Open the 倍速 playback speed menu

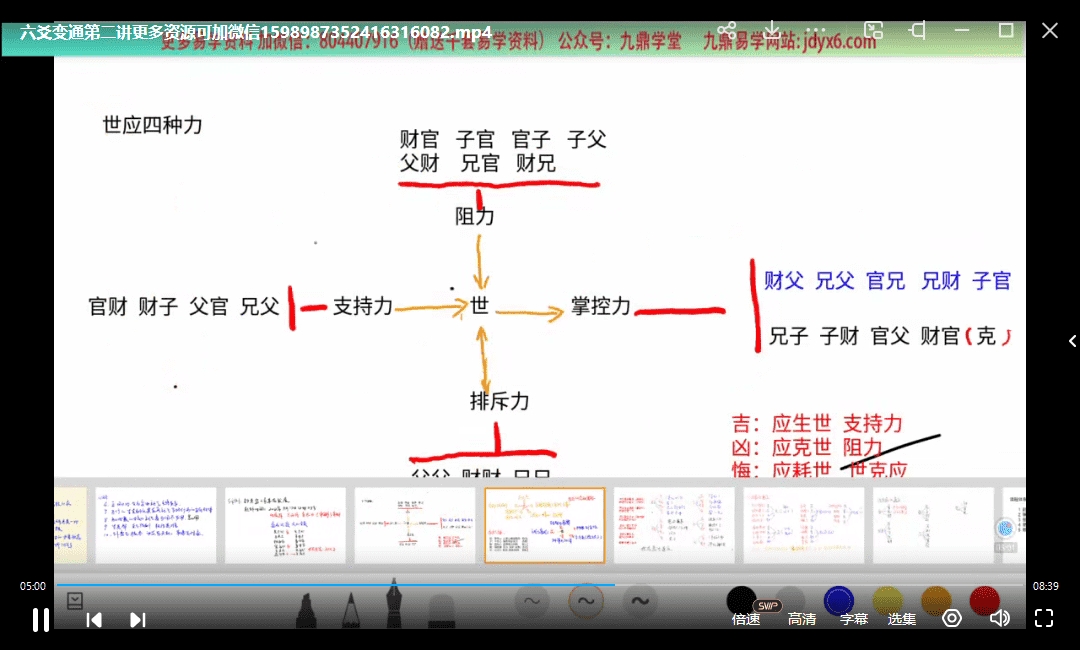tap(746, 619)
